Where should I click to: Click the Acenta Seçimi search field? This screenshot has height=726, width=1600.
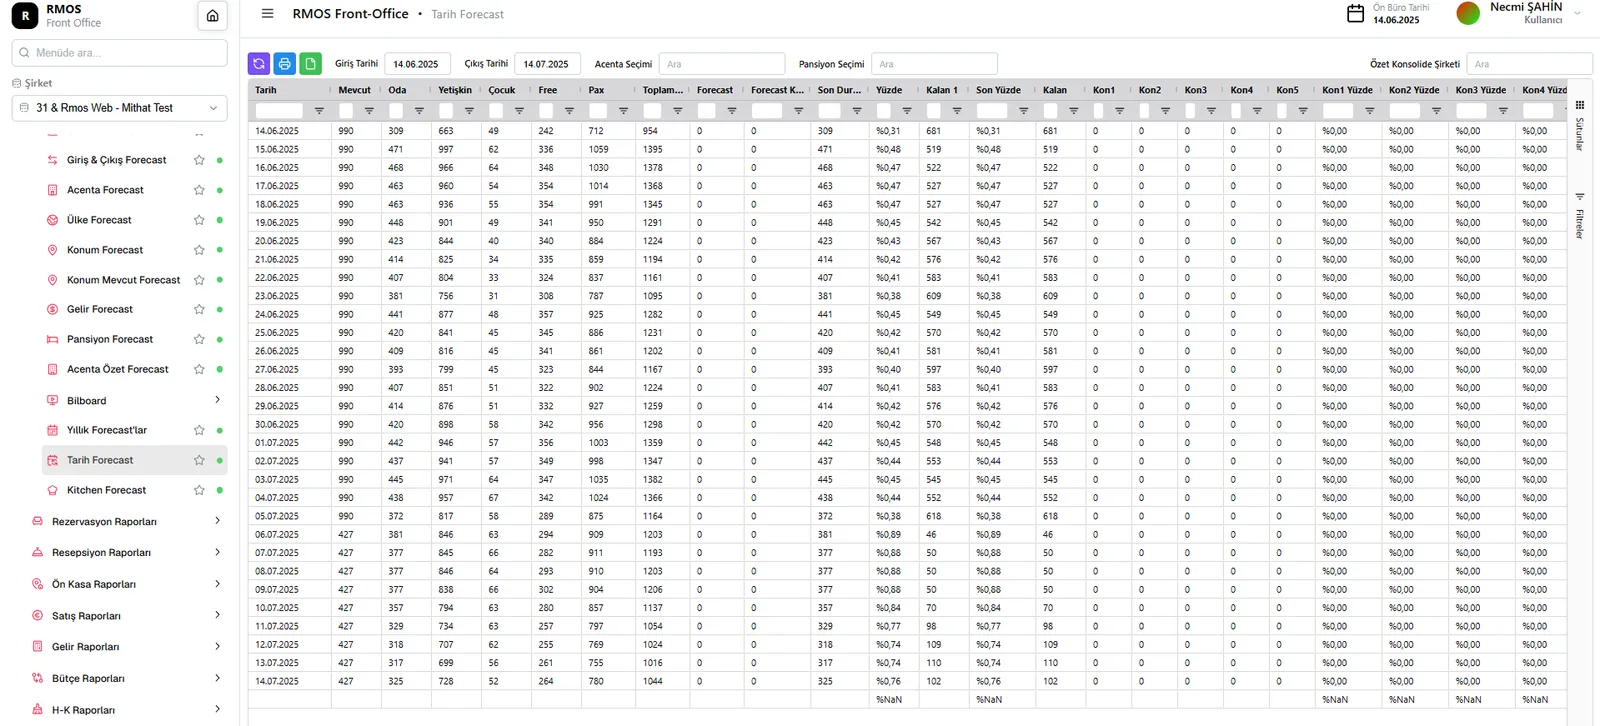[721, 64]
